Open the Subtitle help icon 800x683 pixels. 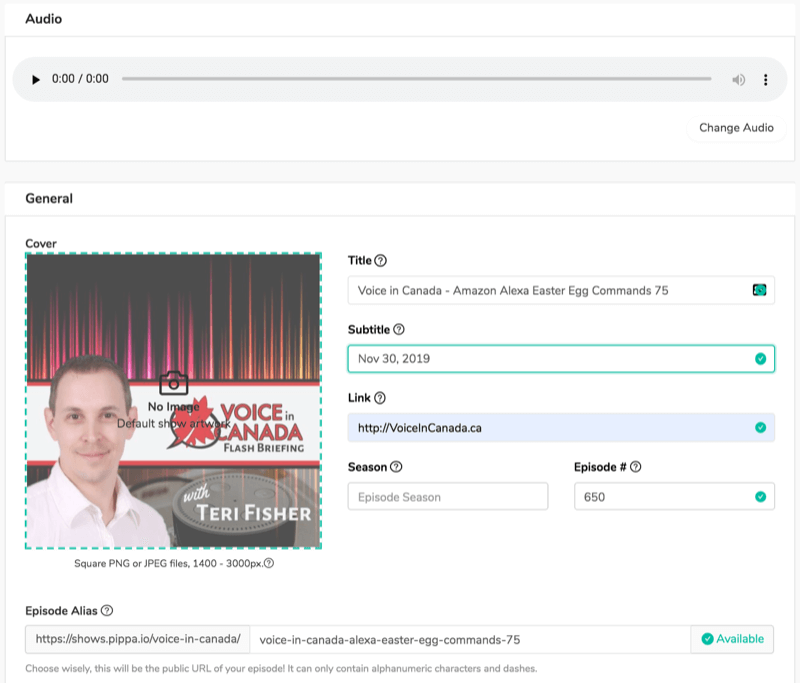pyautogui.click(x=399, y=330)
